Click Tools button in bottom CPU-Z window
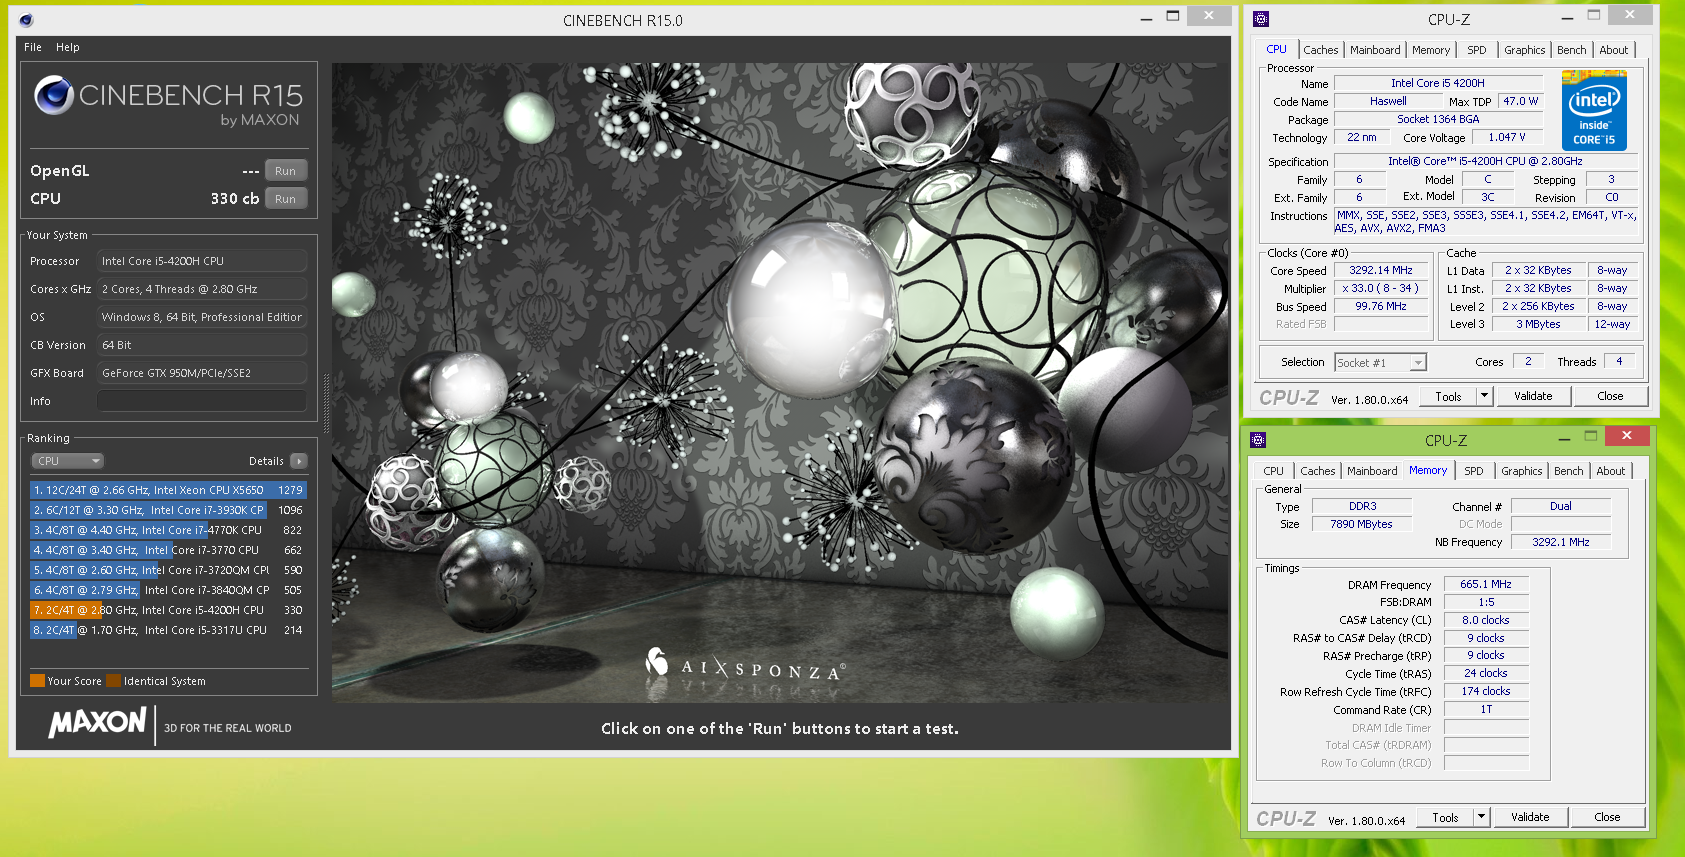 pyautogui.click(x=1445, y=817)
